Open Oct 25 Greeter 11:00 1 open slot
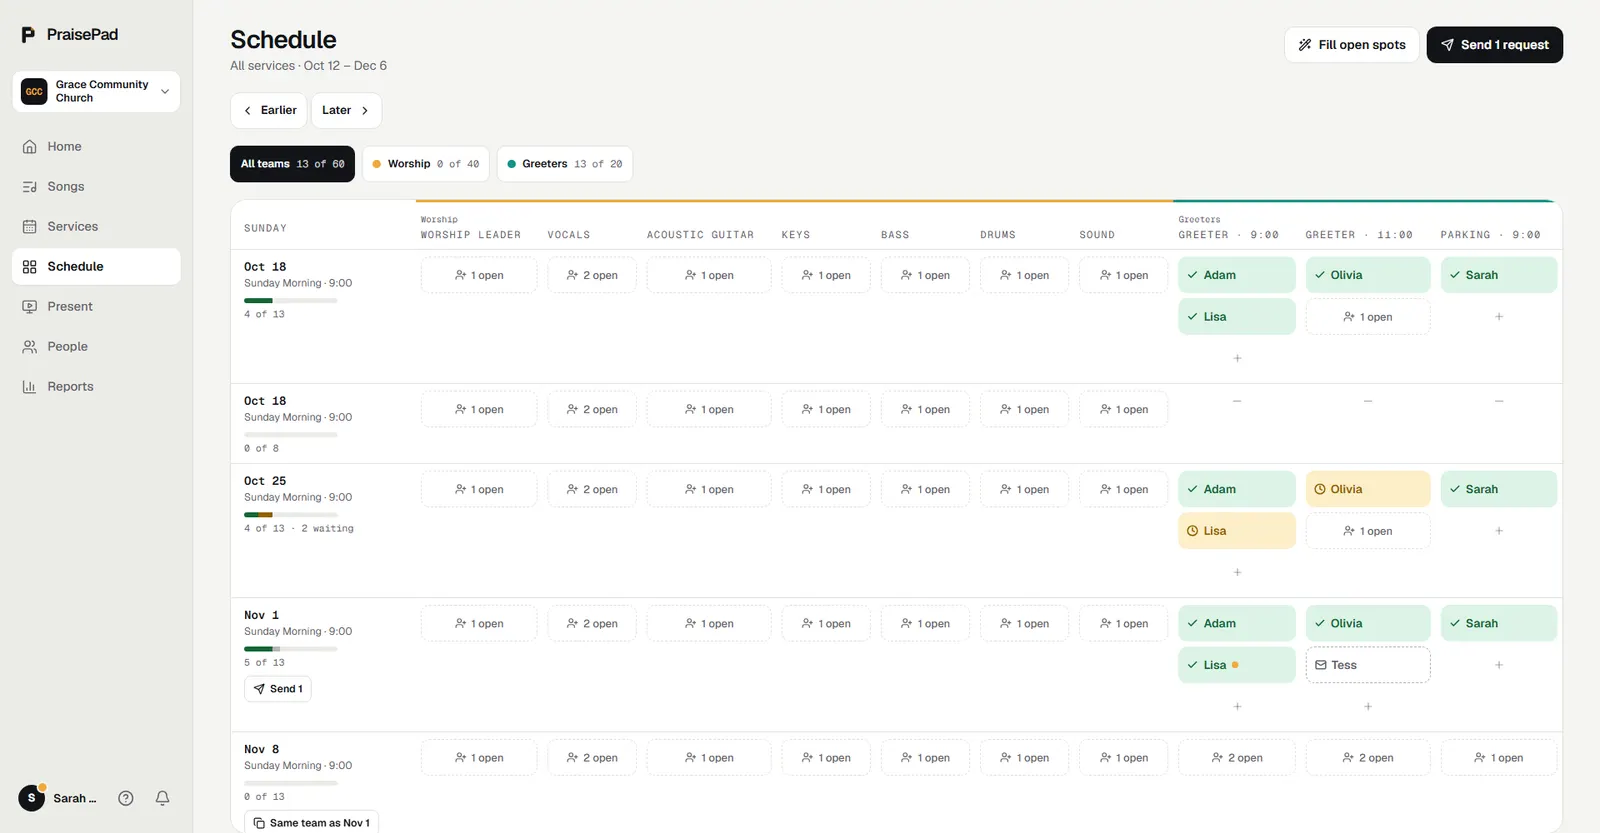This screenshot has width=1600, height=833. (x=1368, y=531)
